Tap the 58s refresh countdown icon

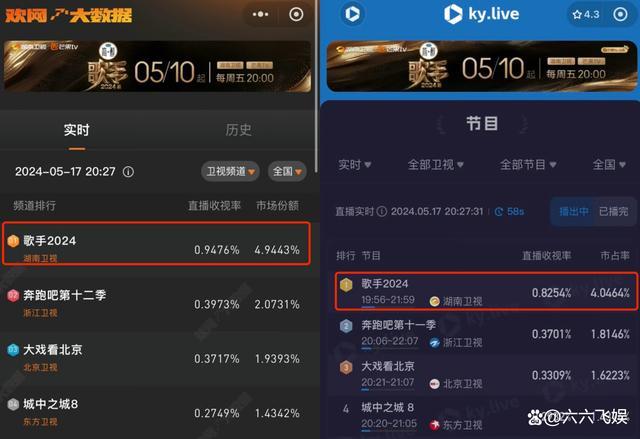click(499, 211)
